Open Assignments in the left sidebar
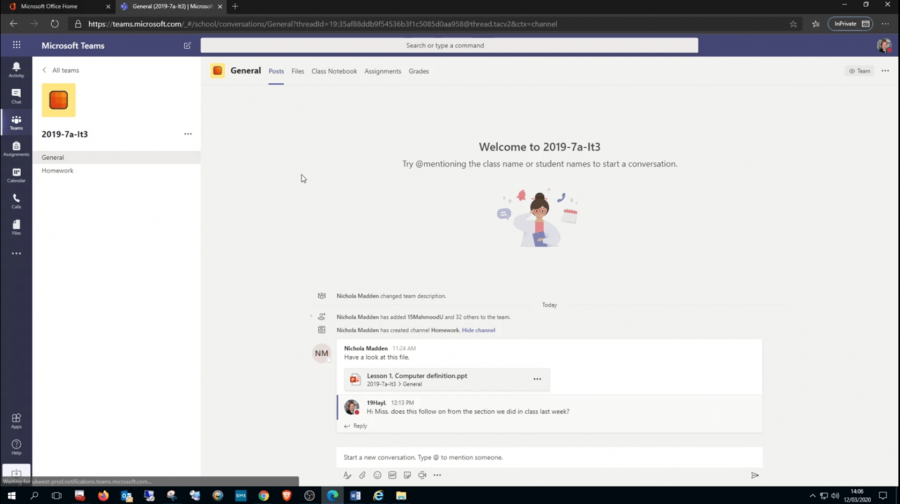 [16, 148]
